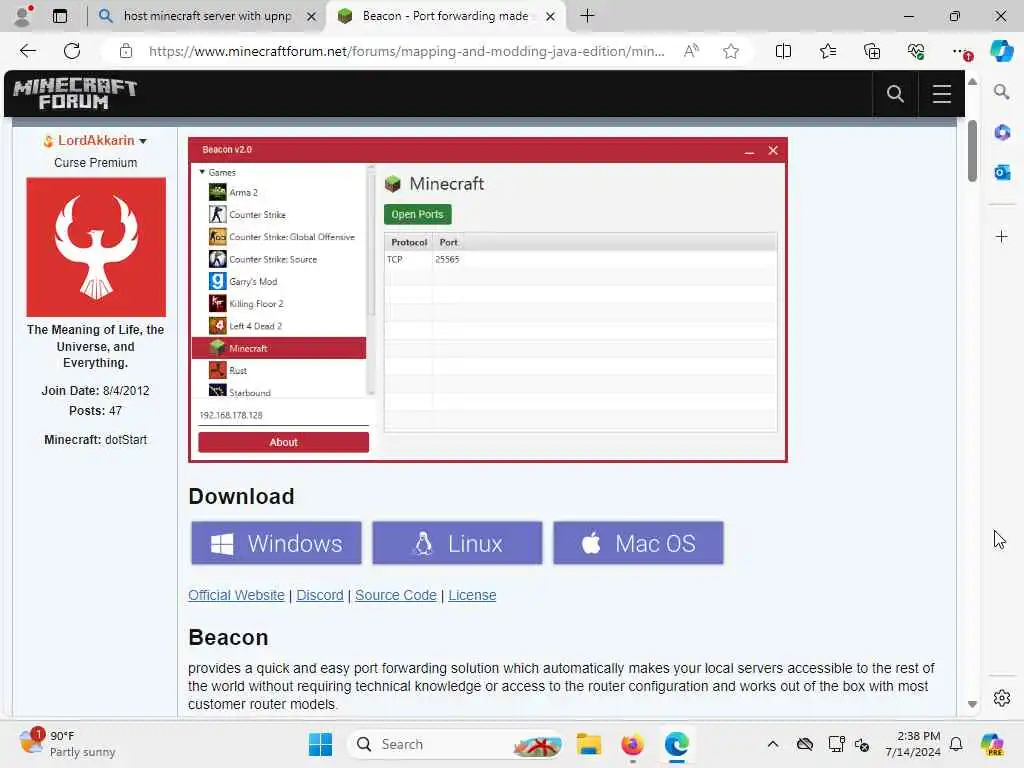
Task: Open sidebar settings gear icon
Action: (1002, 698)
